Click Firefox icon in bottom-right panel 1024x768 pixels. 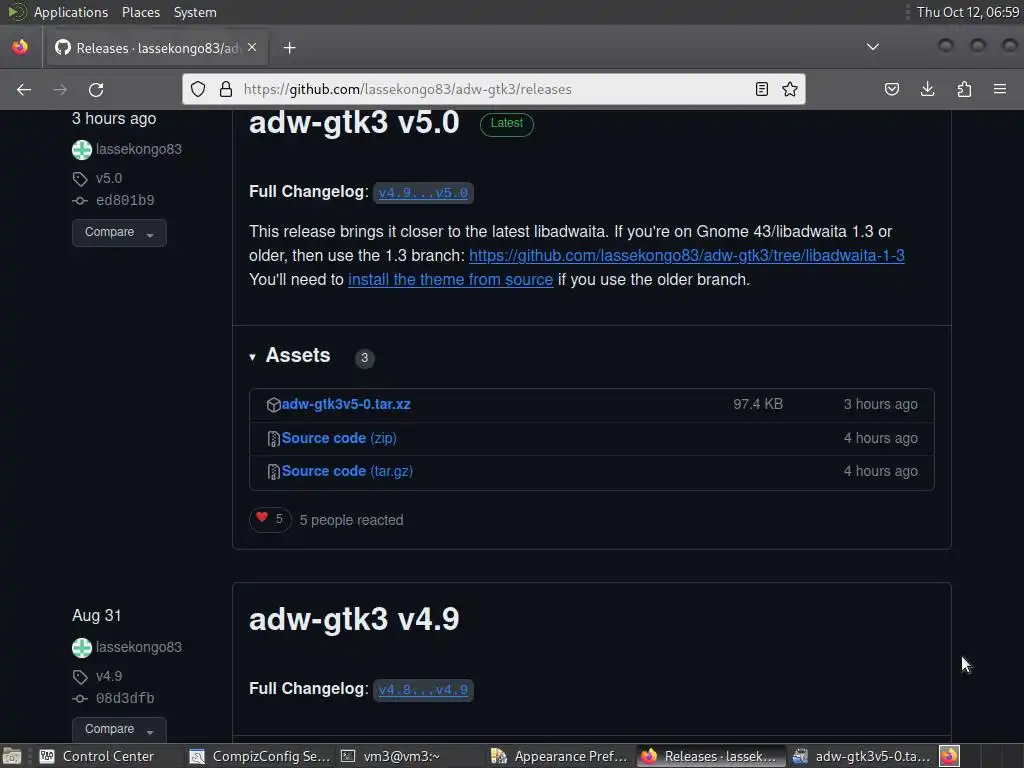coord(950,756)
